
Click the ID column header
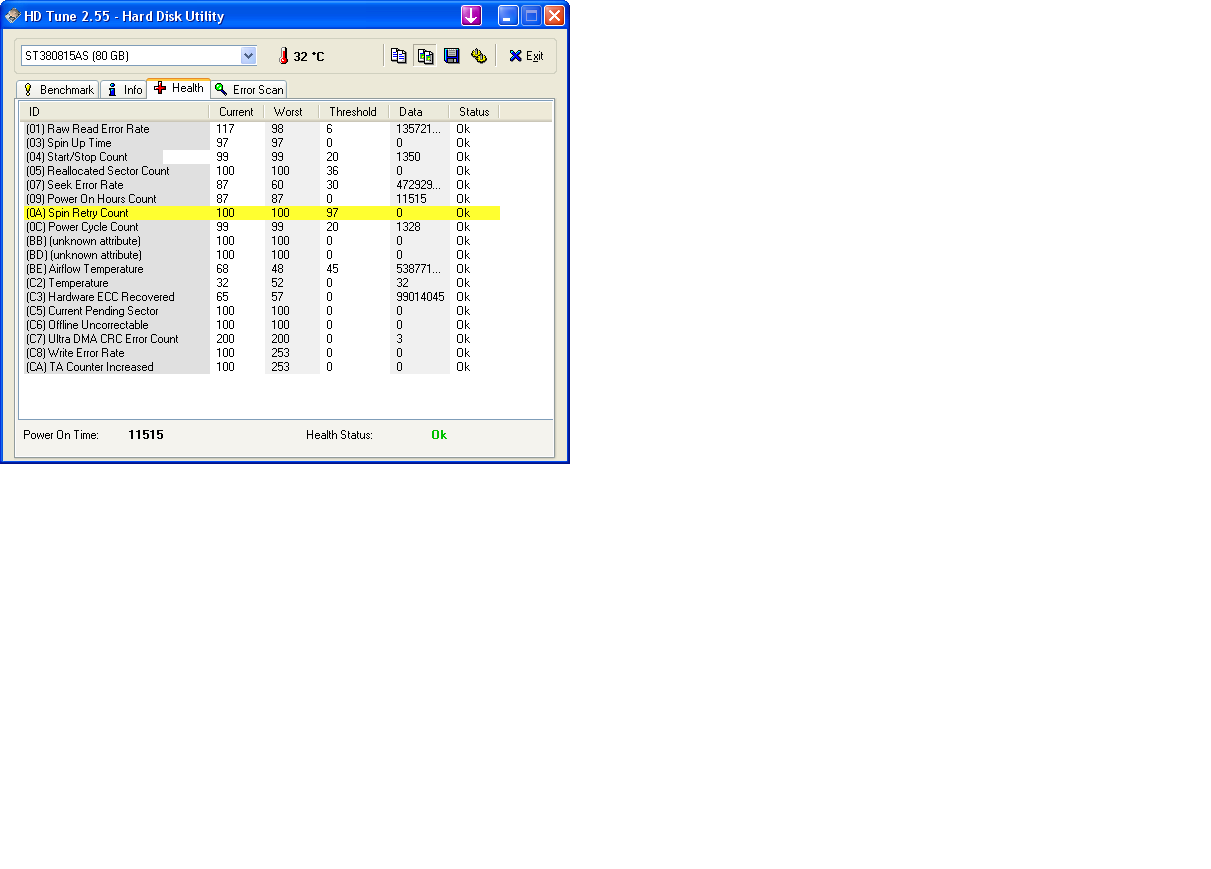(x=114, y=112)
